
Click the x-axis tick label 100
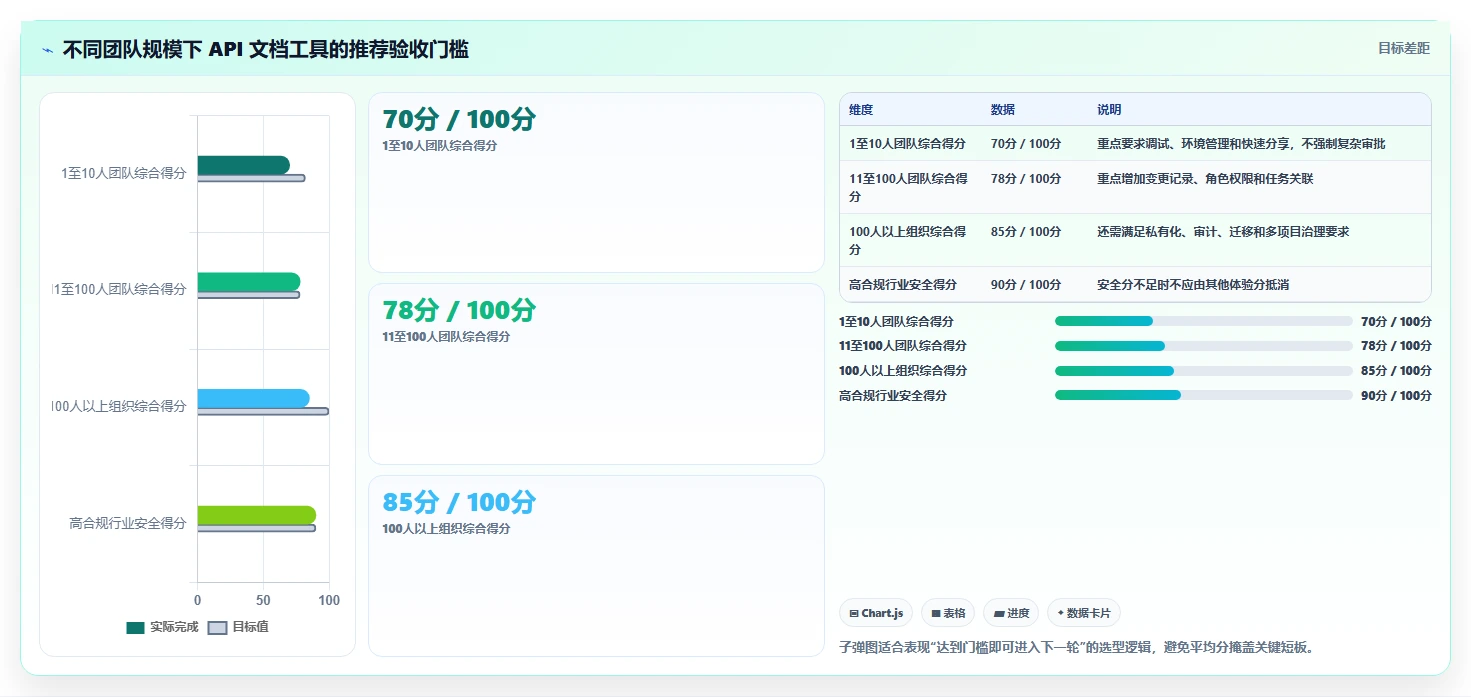(x=329, y=601)
